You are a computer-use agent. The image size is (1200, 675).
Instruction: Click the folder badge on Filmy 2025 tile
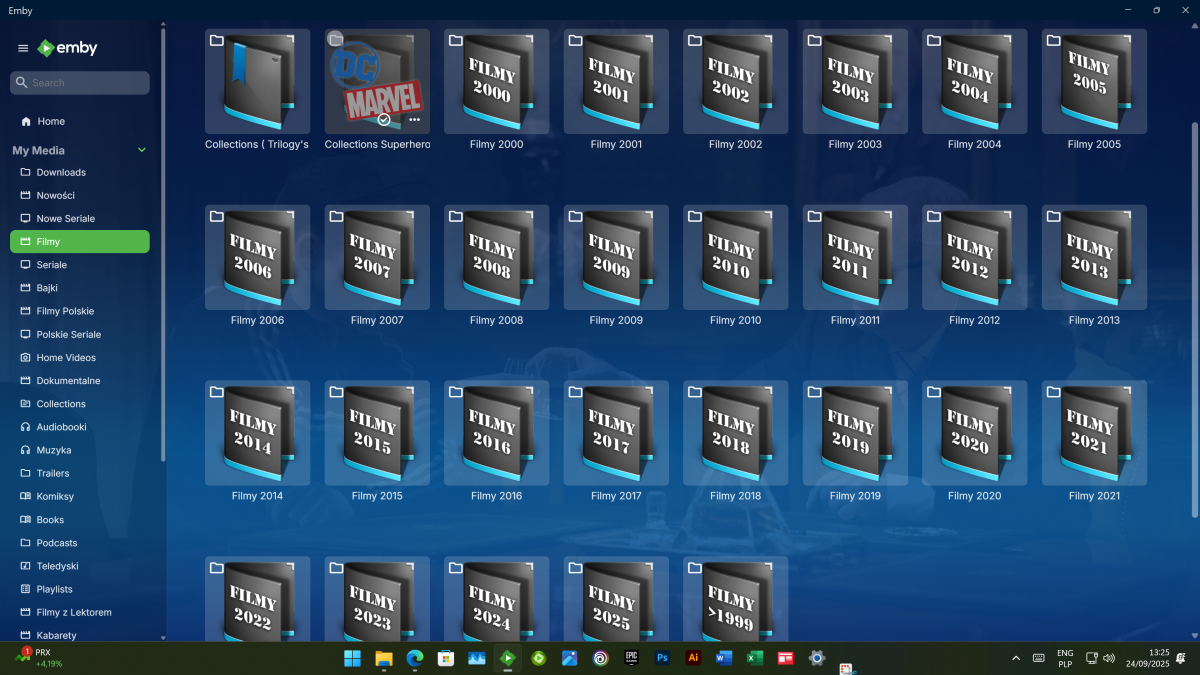(x=573, y=568)
